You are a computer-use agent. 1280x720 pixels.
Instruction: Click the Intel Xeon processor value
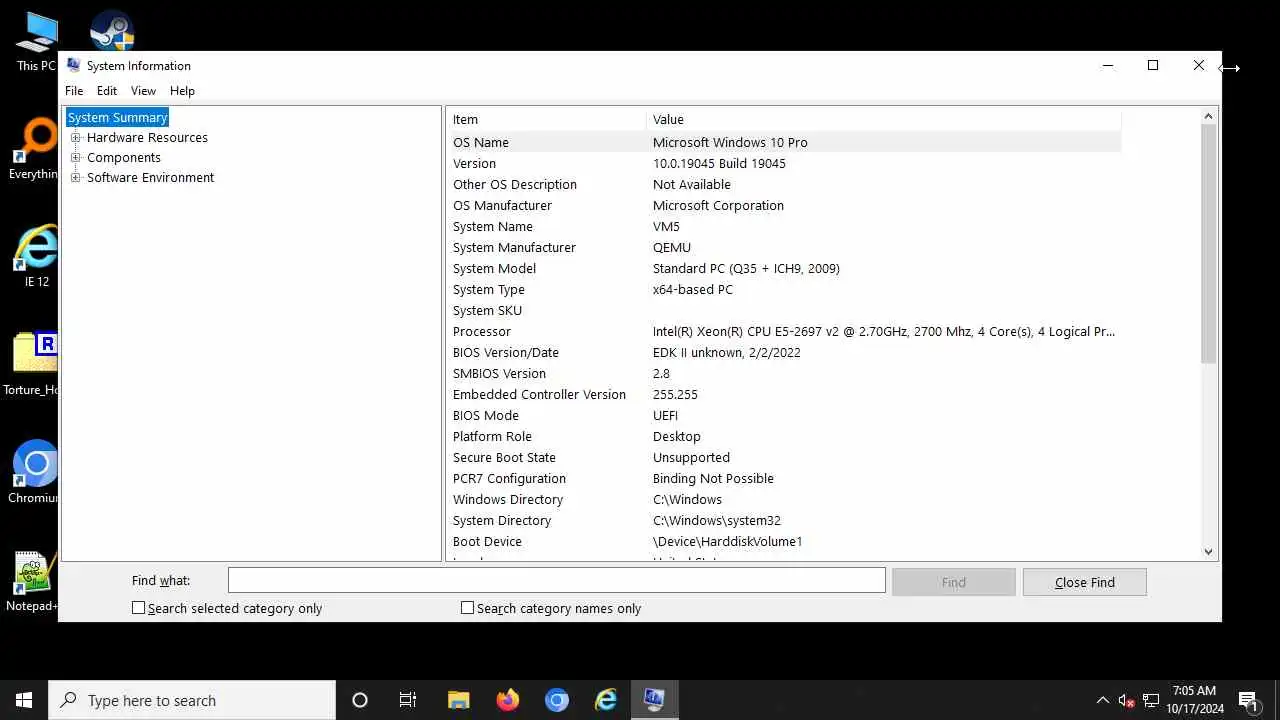tap(884, 331)
